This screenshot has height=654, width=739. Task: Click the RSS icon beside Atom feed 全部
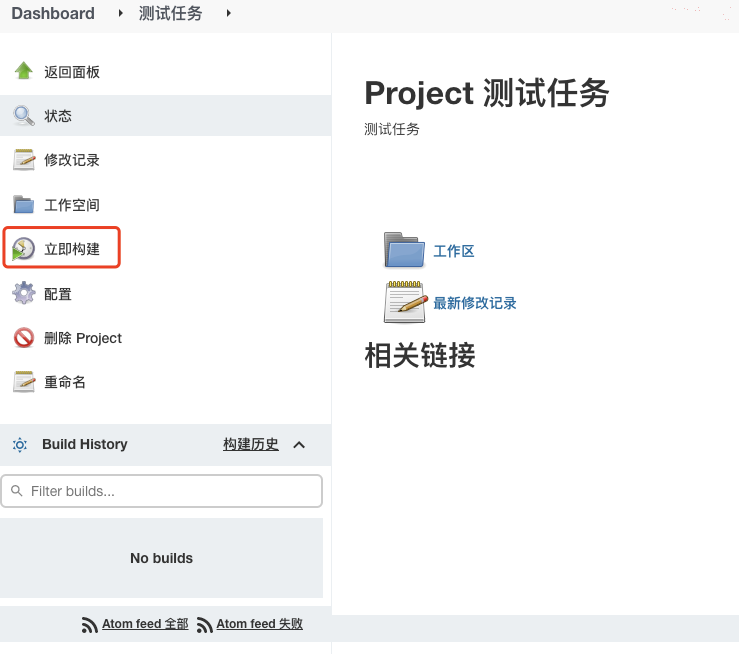coord(89,624)
